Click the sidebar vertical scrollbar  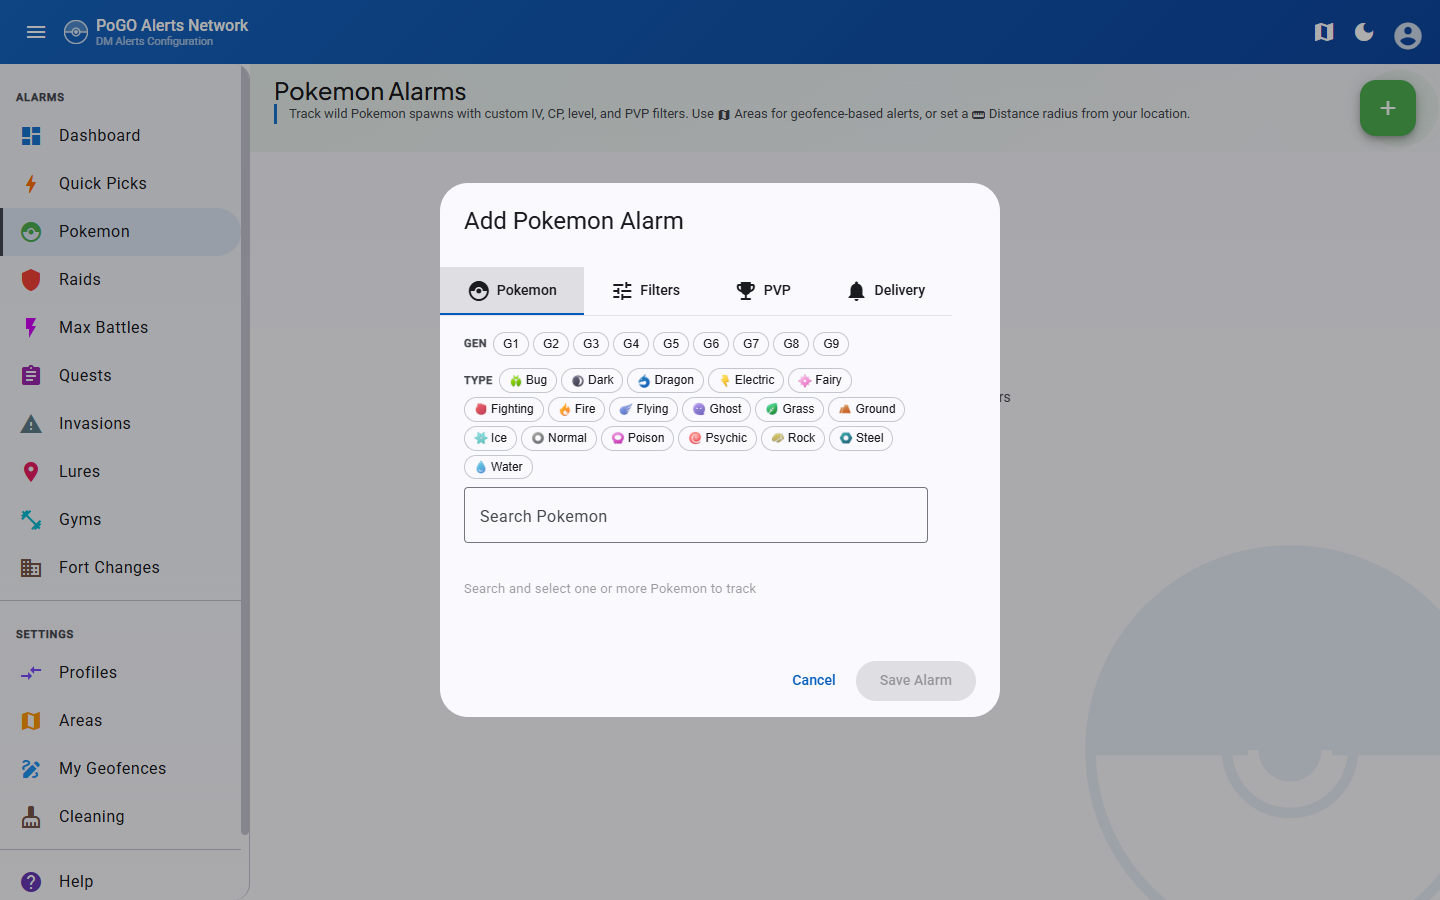pos(245,450)
